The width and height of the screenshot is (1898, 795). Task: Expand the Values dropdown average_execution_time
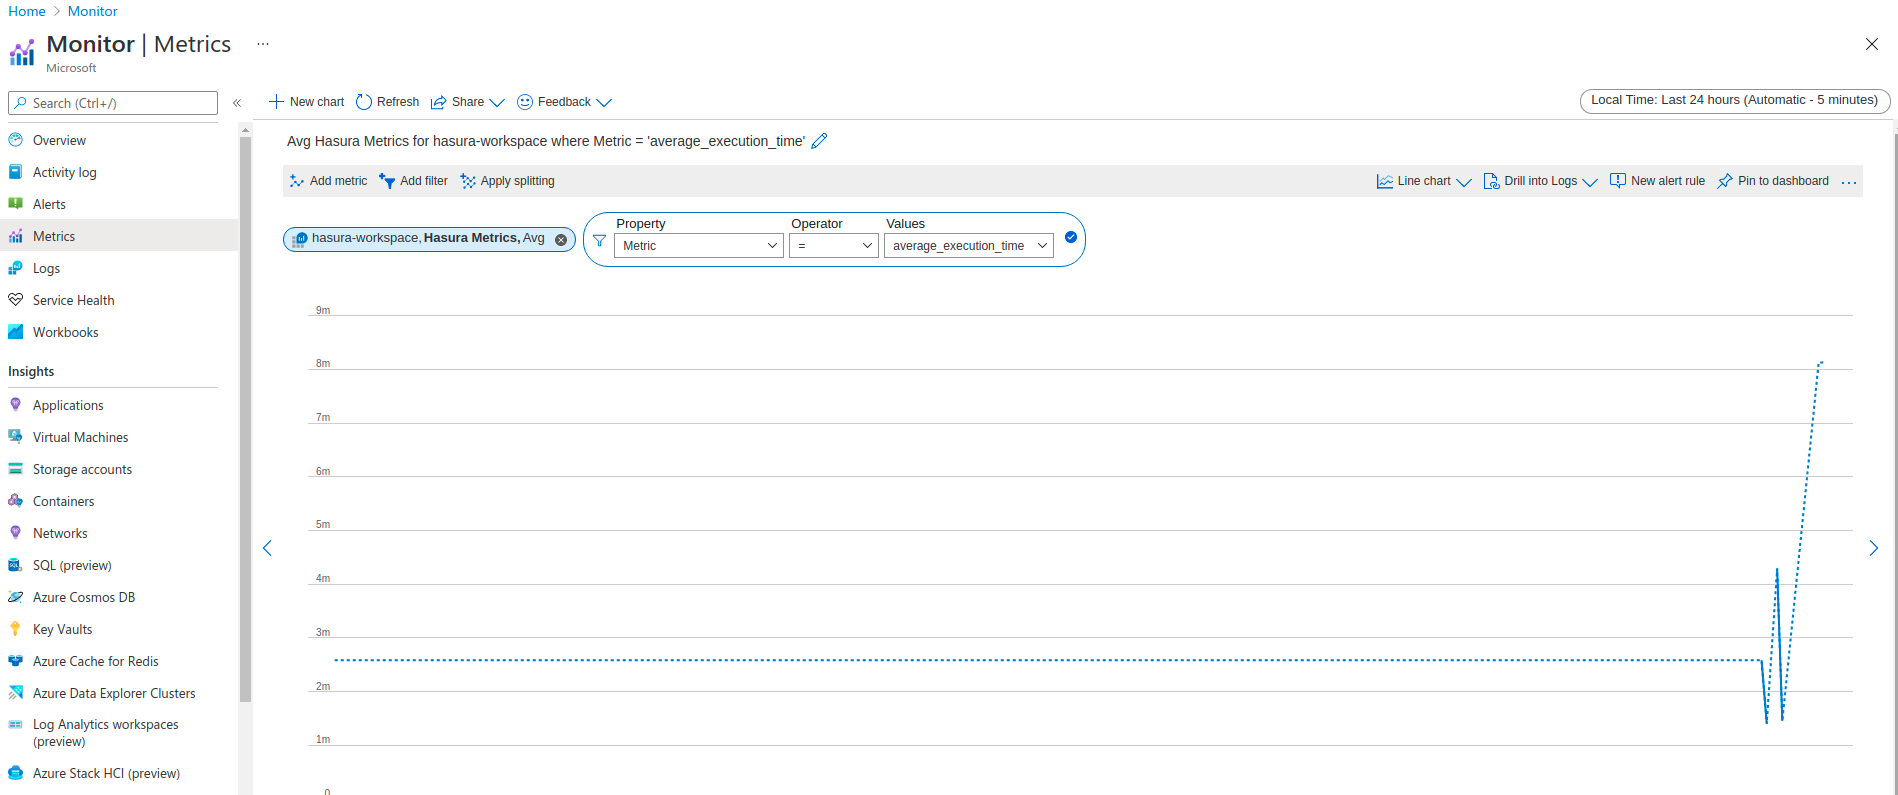tap(968, 246)
